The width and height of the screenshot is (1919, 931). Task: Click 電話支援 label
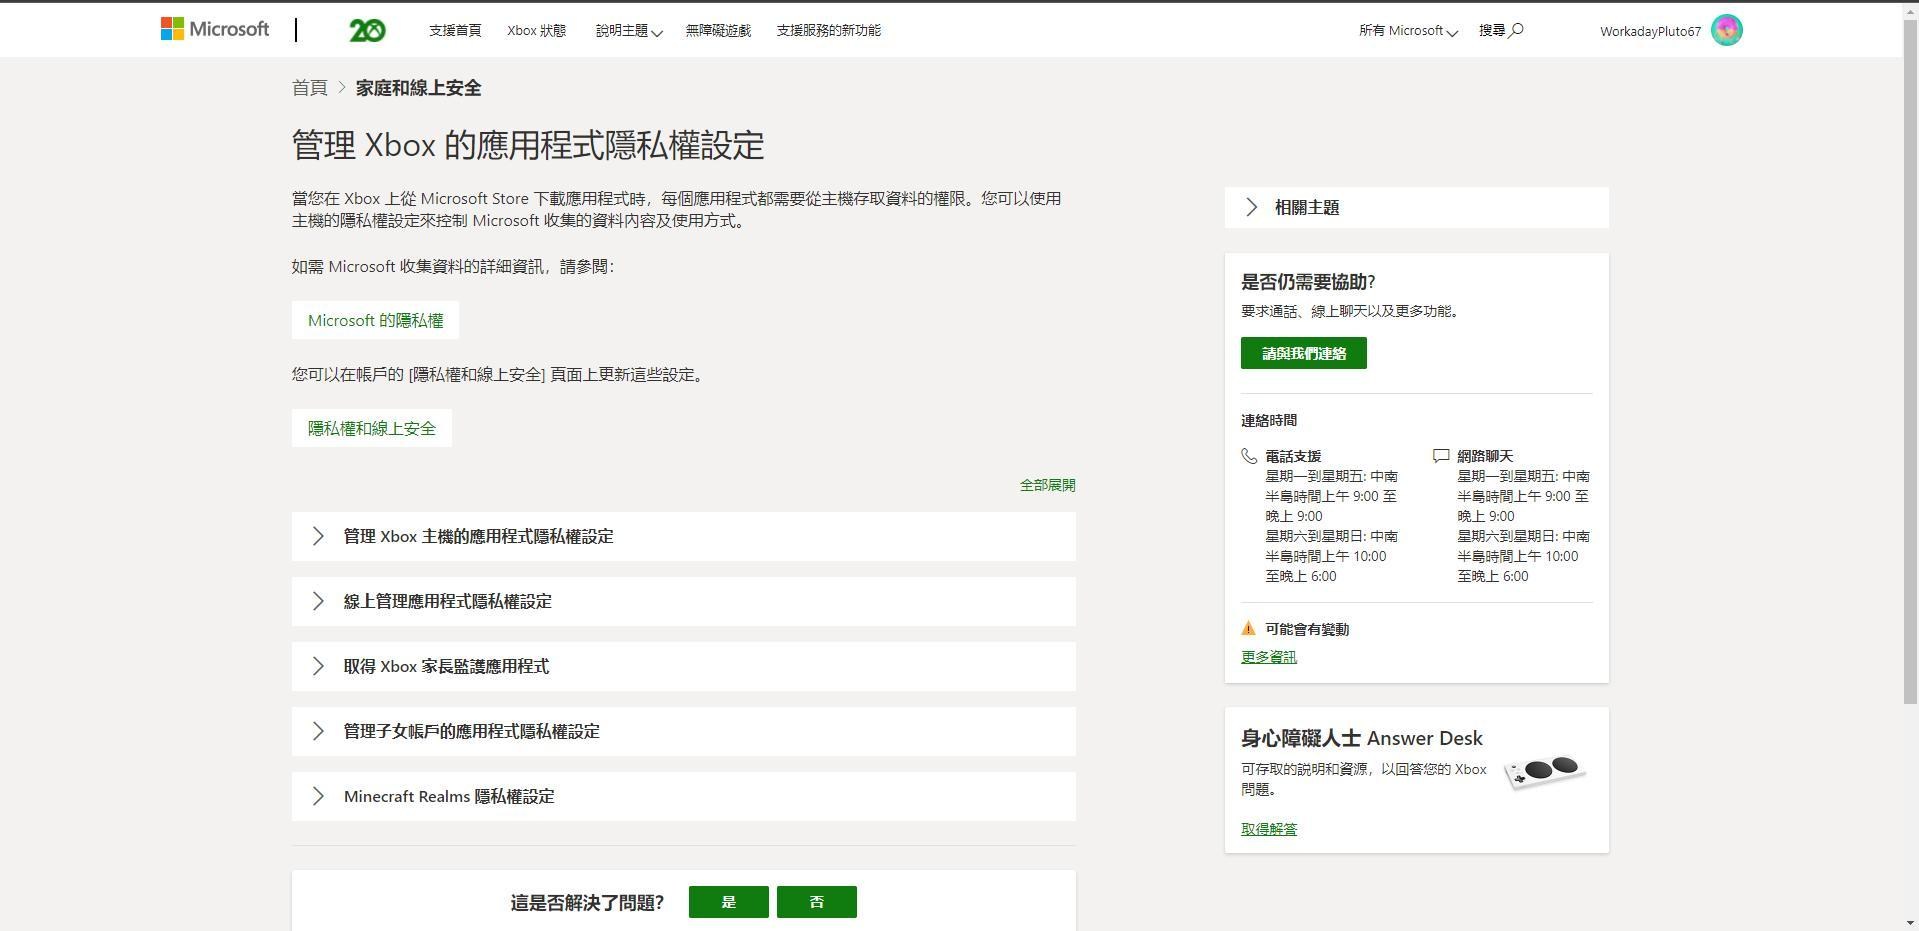pyautogui.click(x=1293, y=456)
